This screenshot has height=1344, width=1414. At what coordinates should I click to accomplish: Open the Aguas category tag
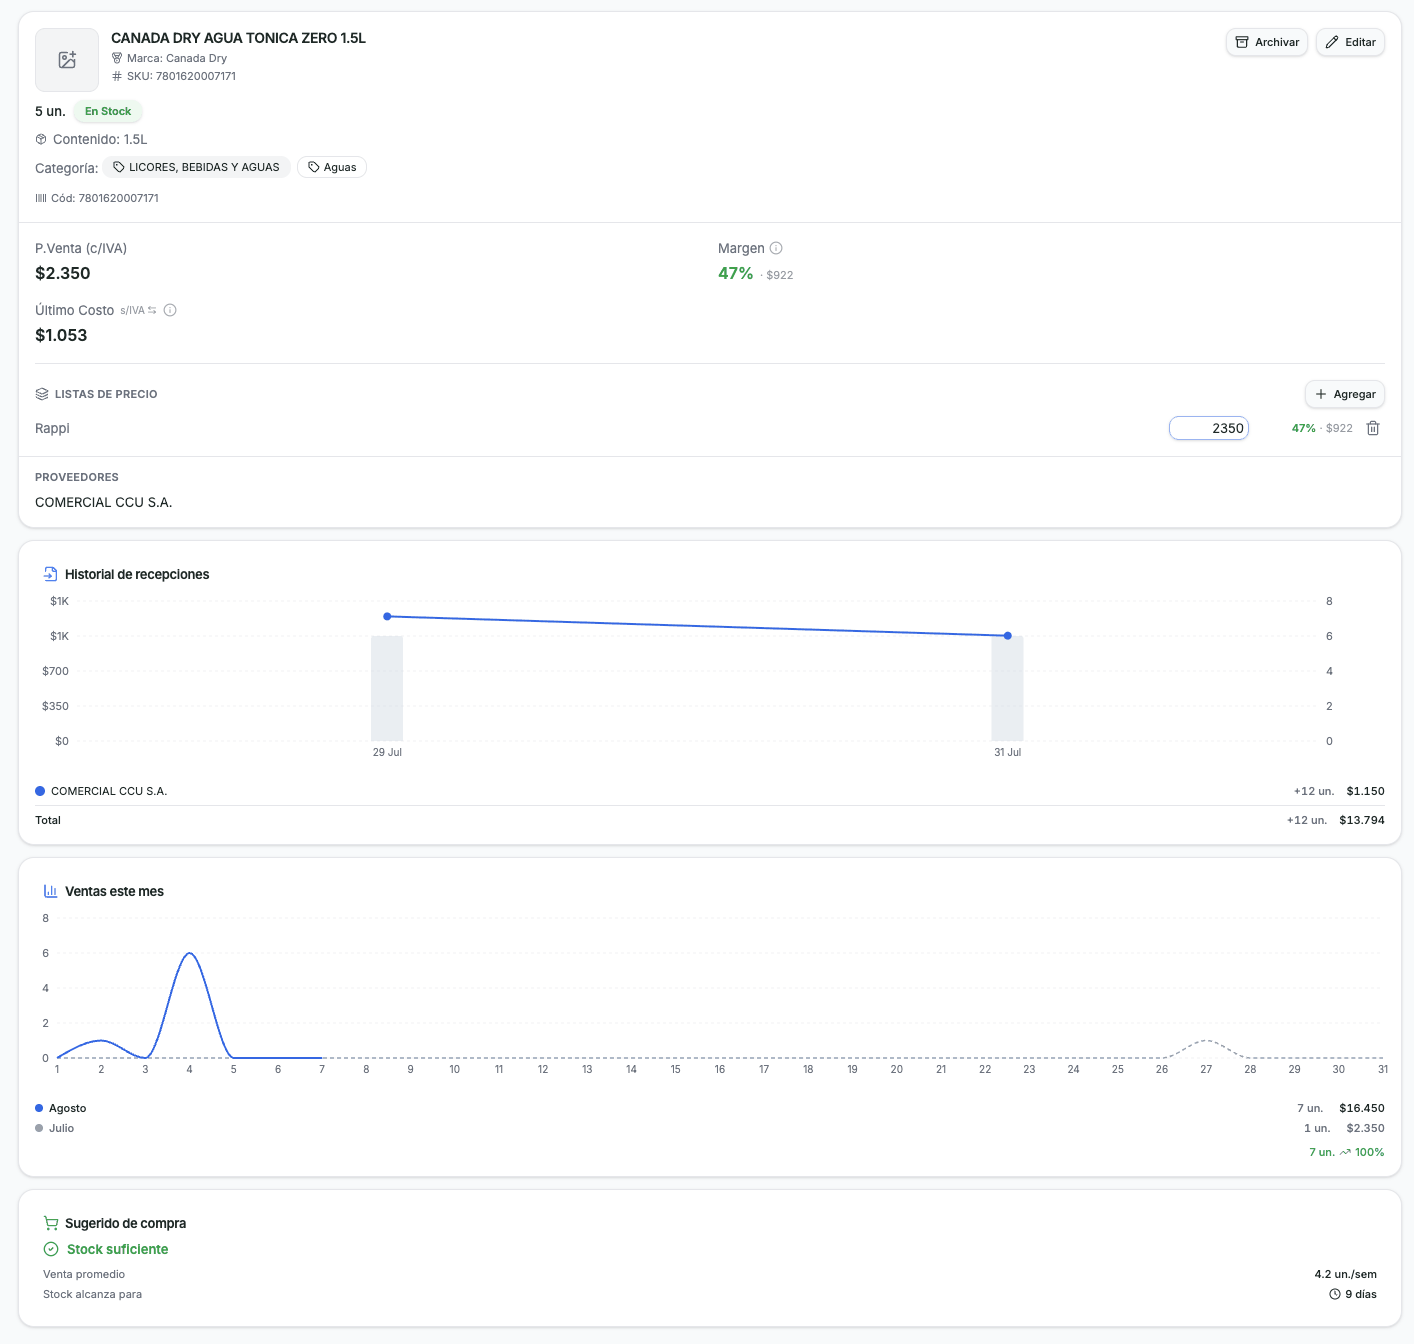tap(332, 167)
